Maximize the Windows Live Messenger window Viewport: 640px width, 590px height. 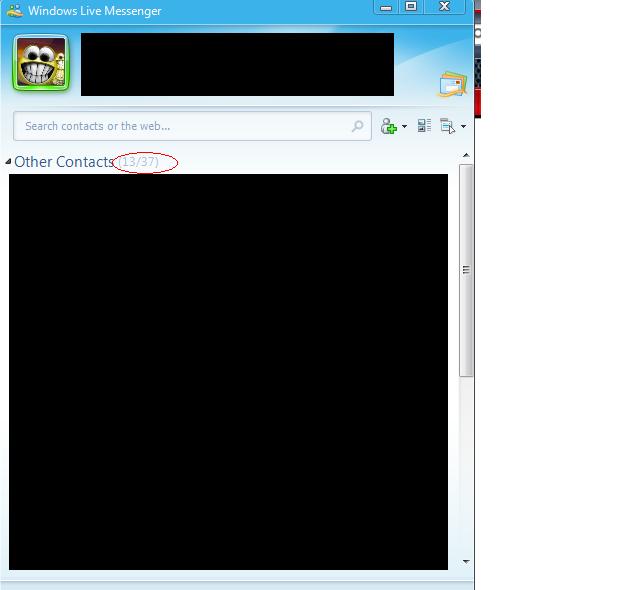pyautogui.click(x=411, y=7)
